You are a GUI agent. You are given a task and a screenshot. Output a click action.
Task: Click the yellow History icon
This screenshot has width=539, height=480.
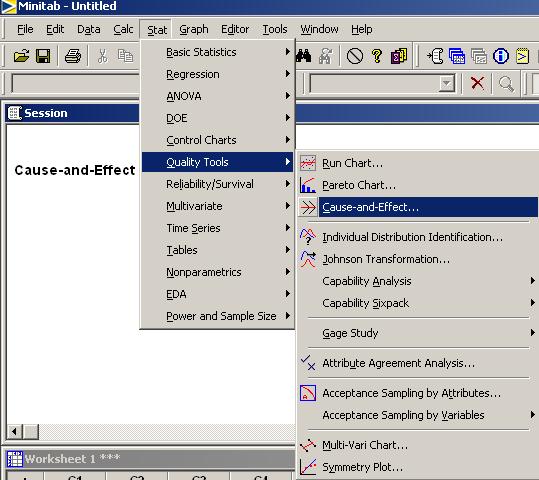pyautogui.click(x=522, y=56)
